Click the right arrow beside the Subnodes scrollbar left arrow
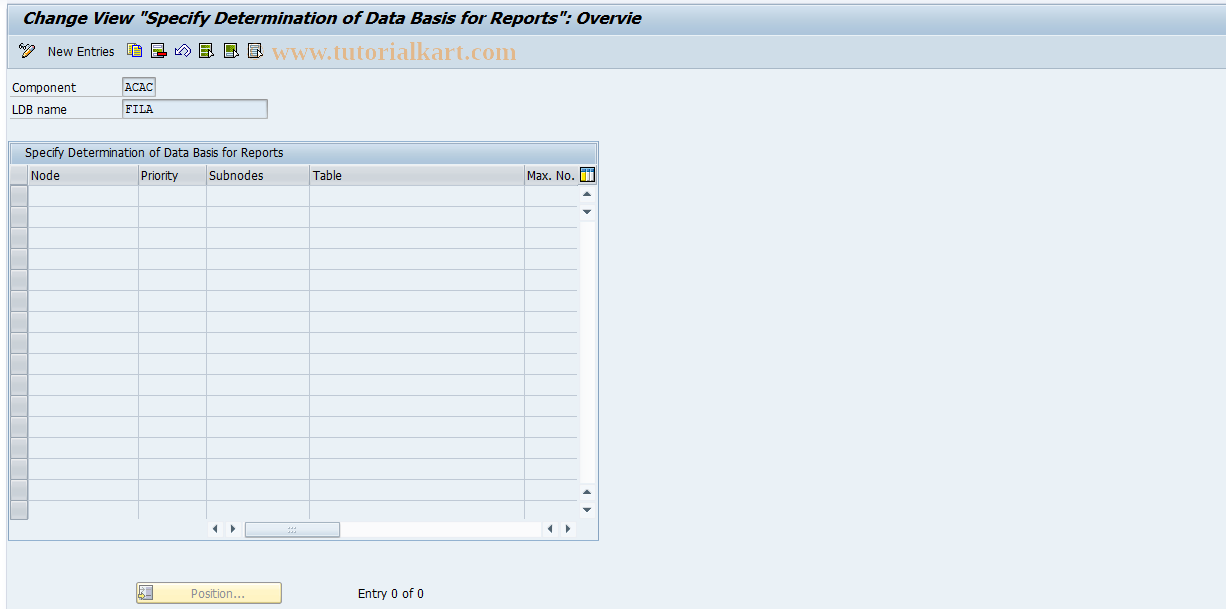 [233, 529]
